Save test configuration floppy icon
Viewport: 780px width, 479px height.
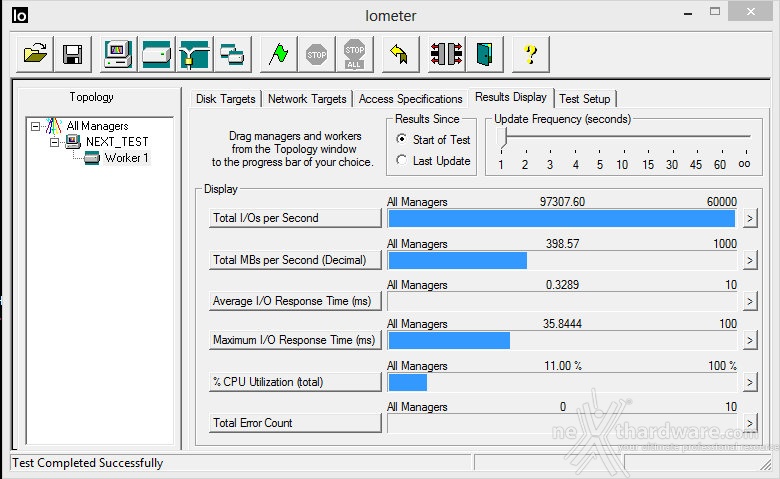pyautogui.click(x=73, y=54)
